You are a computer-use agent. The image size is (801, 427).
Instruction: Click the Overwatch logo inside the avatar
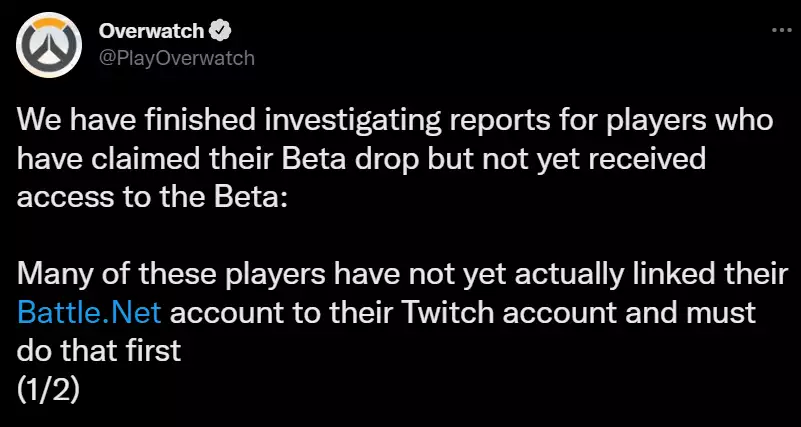[46, 46]
